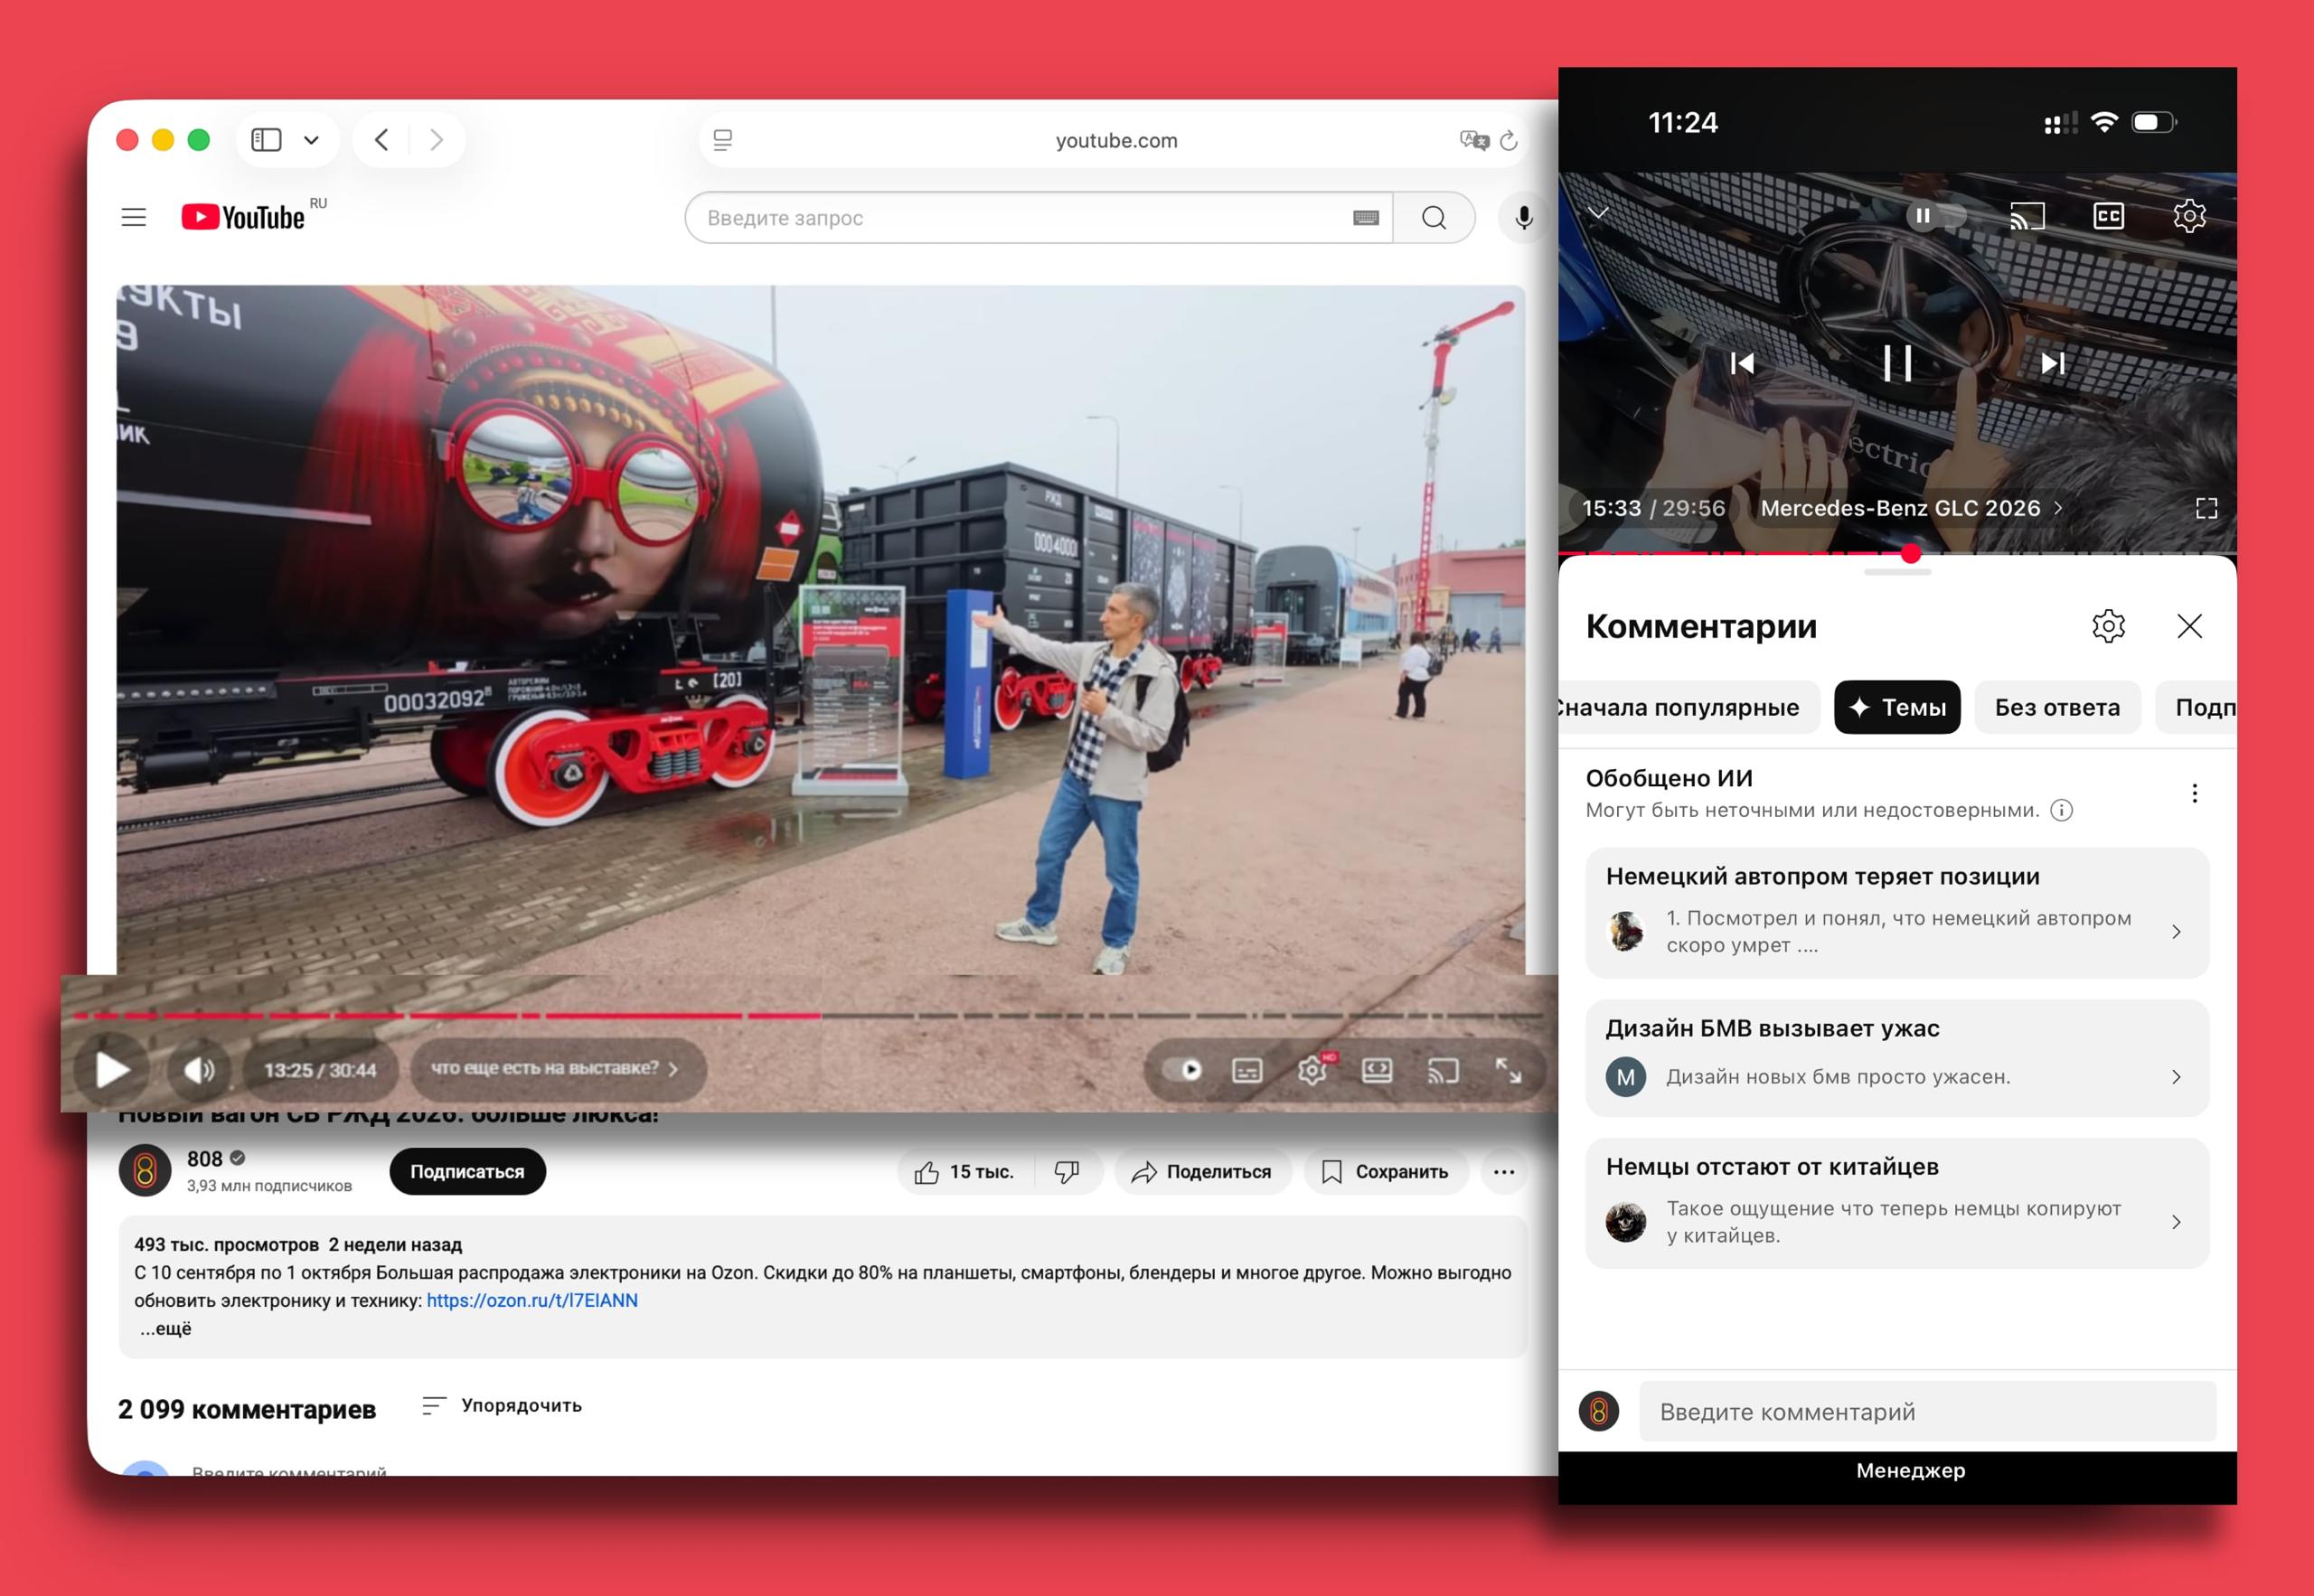The height and width of the screenshot is (1596, 2314).
Task: Select the "Темы" comments tab
Action: [1896, 708]
